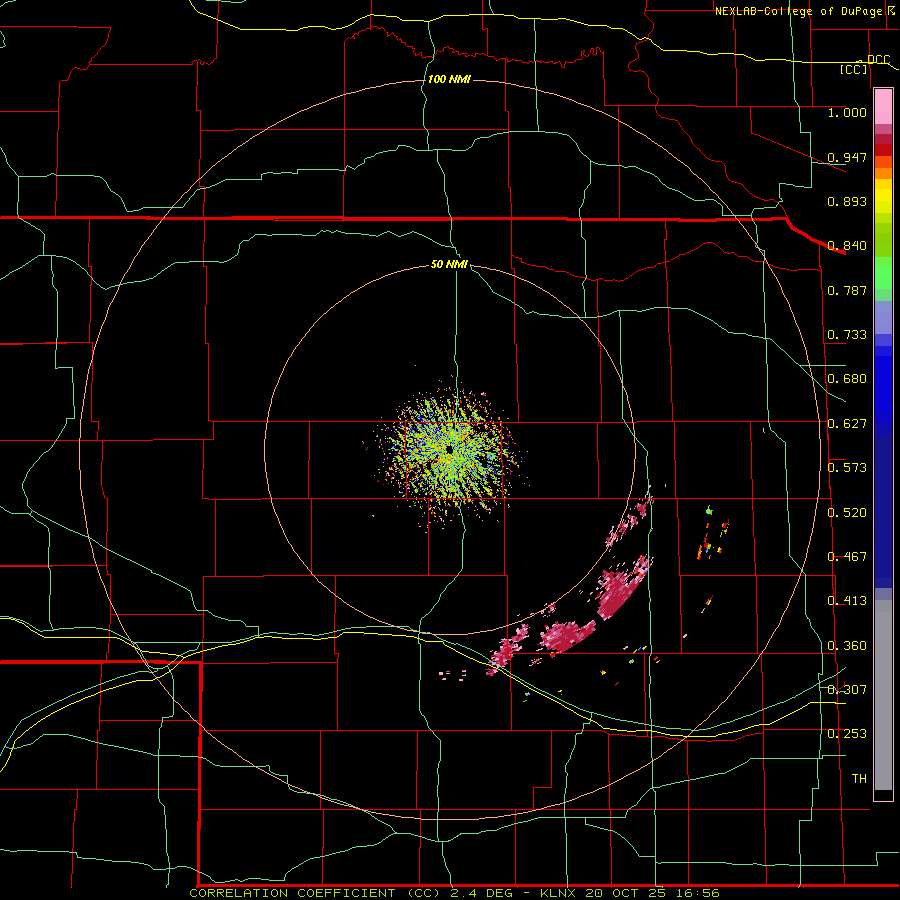900x900 pixels.
Task: Click the 0.360 value on the color scale
Action: [x=847, y=646]
